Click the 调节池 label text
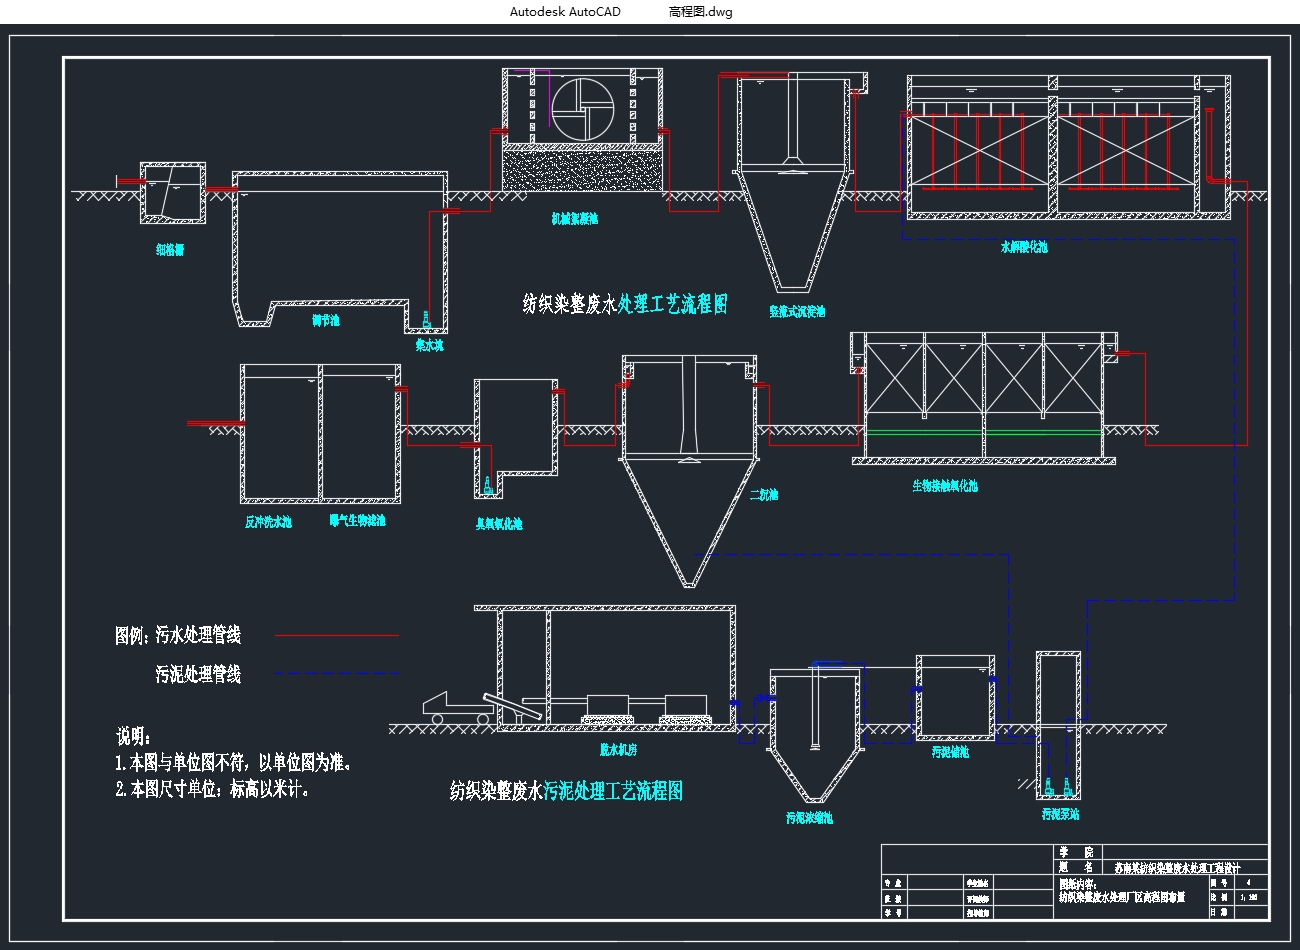This screenshot has width=1300, height=950. click(x=325, y=321)
